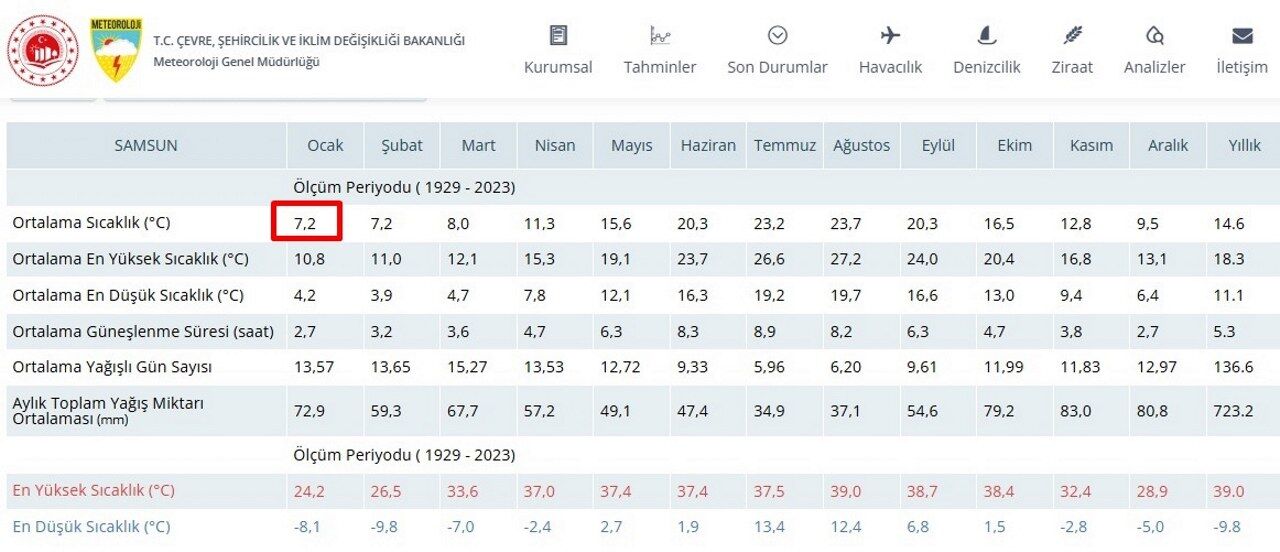Click the Tahminler chart icon
Screen dimensions: 1280x552
pyautogui.click(x=660, y=36)
